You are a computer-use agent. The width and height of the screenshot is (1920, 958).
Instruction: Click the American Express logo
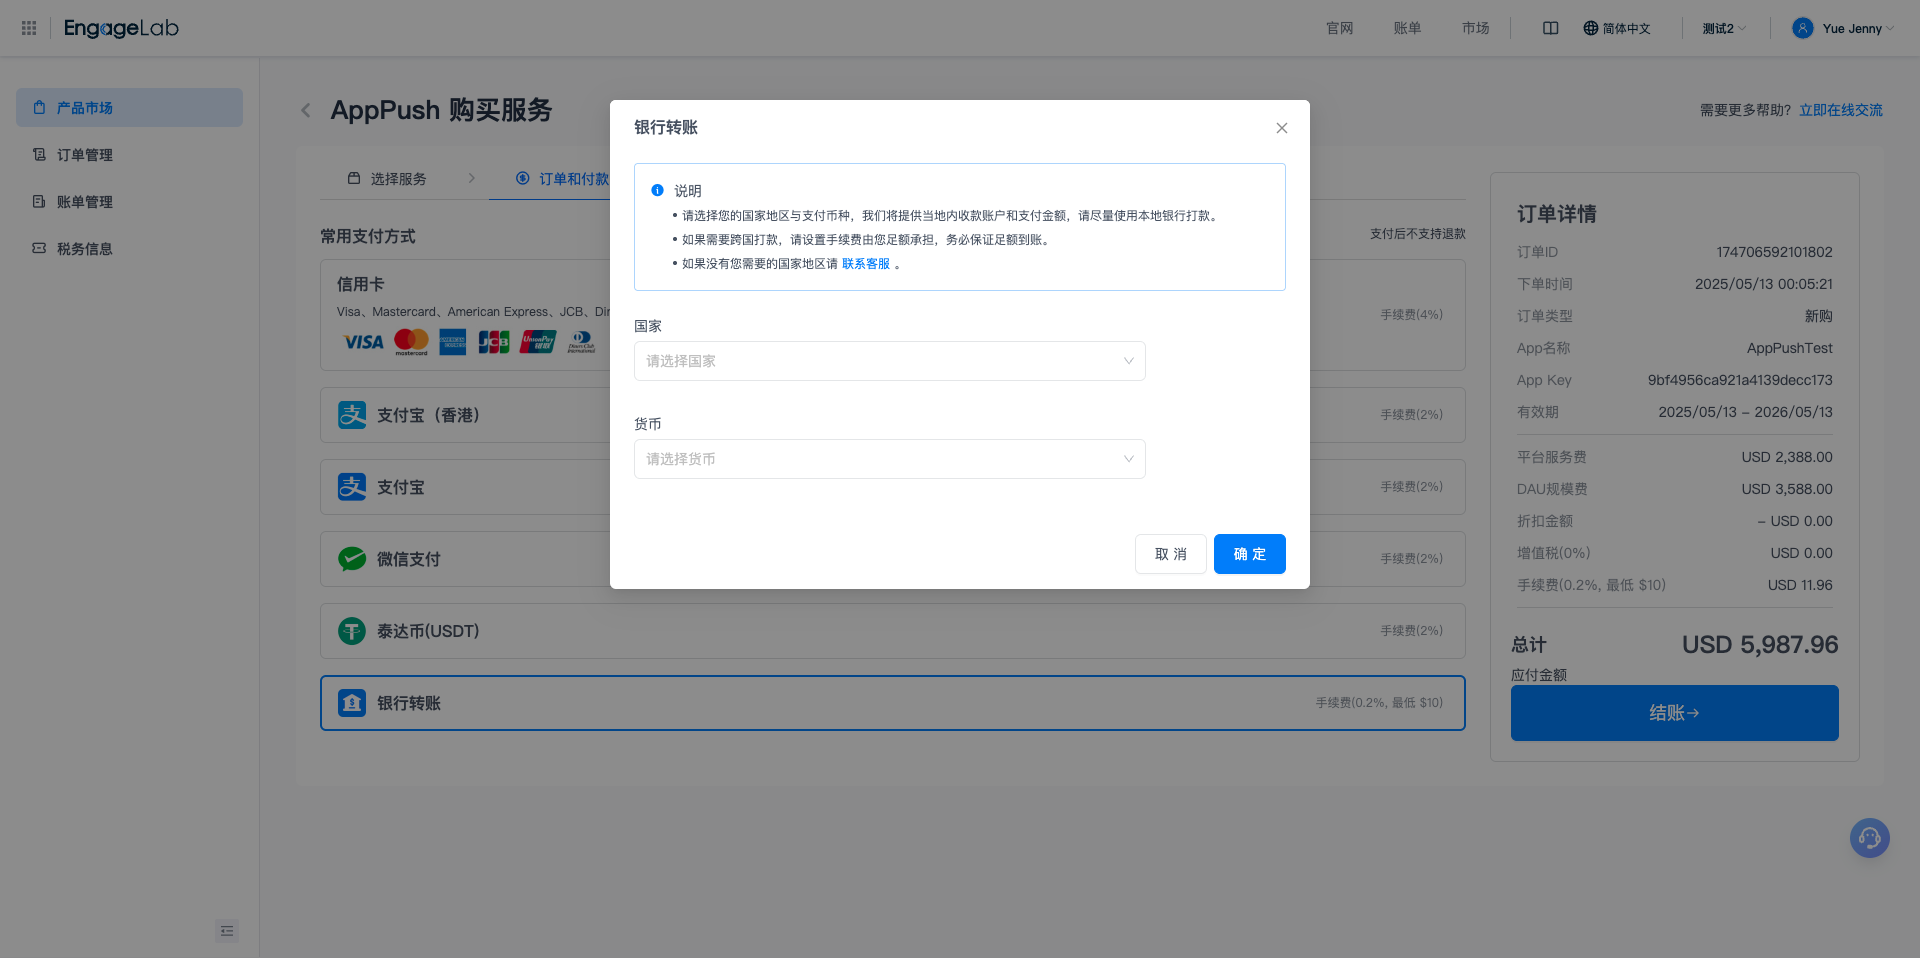pos(452,342)
